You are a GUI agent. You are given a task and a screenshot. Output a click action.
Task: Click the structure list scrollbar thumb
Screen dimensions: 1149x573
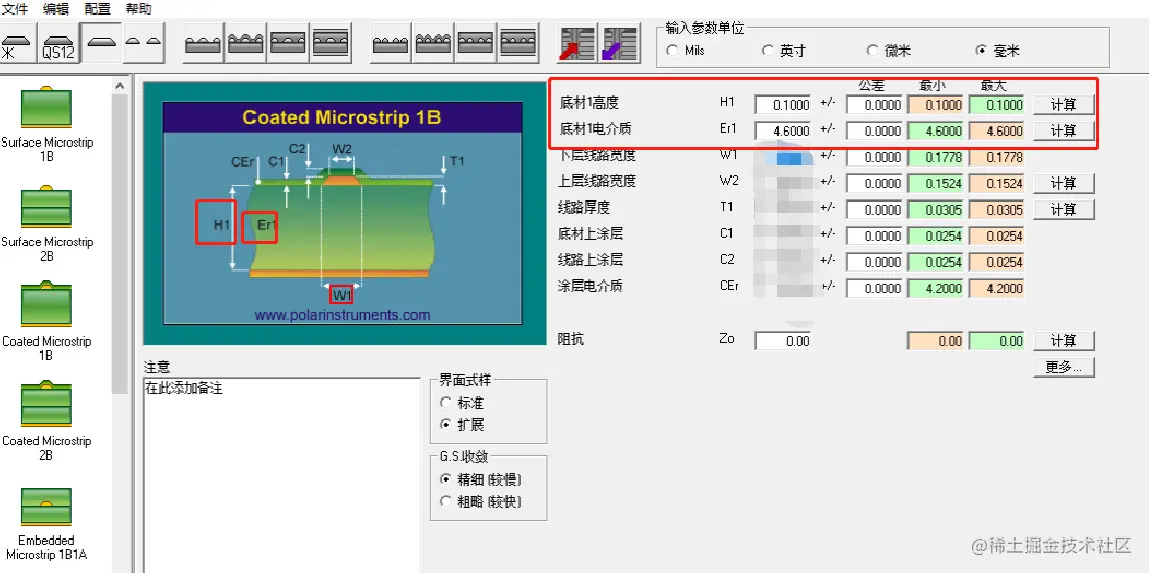pos(120,242)
